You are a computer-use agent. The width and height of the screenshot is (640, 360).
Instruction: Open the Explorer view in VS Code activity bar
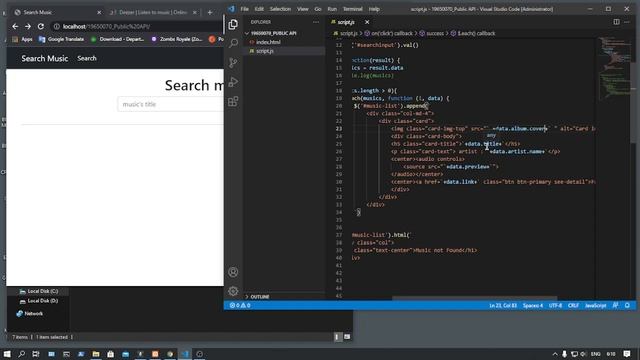pos(233,24)
